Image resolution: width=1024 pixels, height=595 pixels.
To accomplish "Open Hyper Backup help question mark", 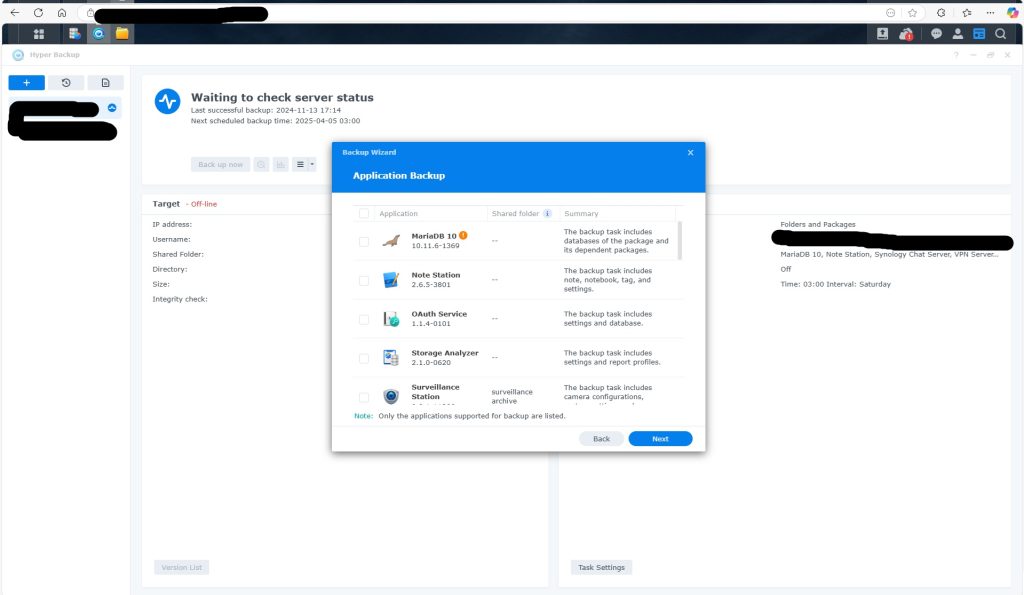I will click(956, 55).
